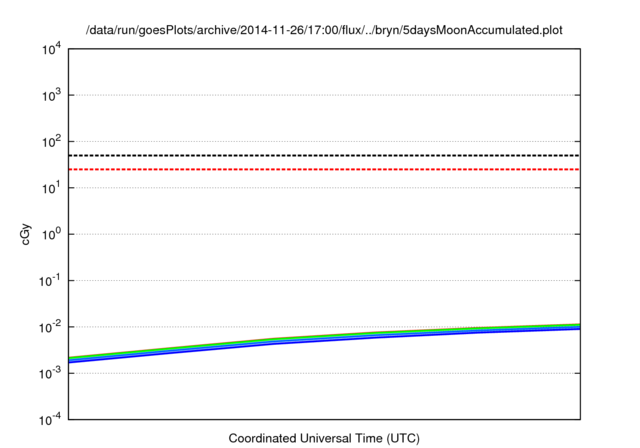The height and width of the screenshot is (448, 640).
Task: Click the 10^3 y-axis tick label
Action: (x=51, y=96)
